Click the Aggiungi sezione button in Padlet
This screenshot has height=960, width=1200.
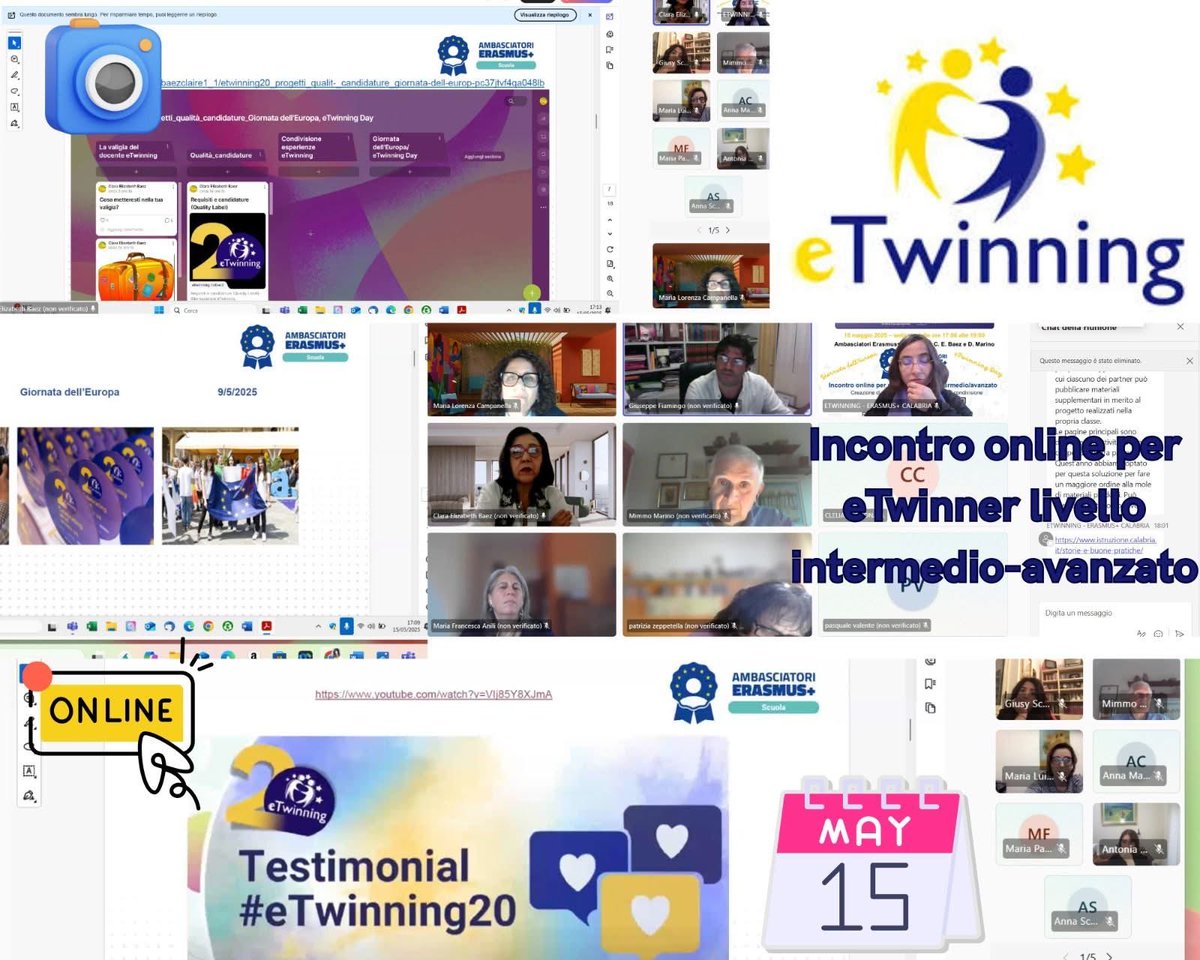pos(483,156)
